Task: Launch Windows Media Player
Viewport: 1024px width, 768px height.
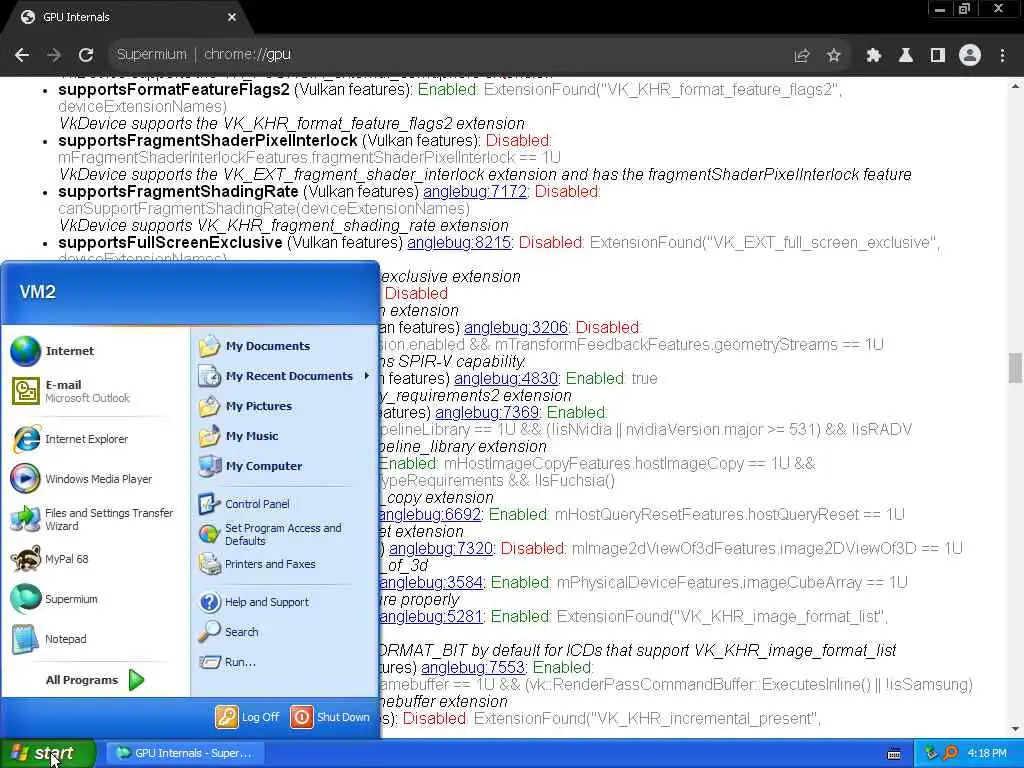Action: tap(95, 479)
